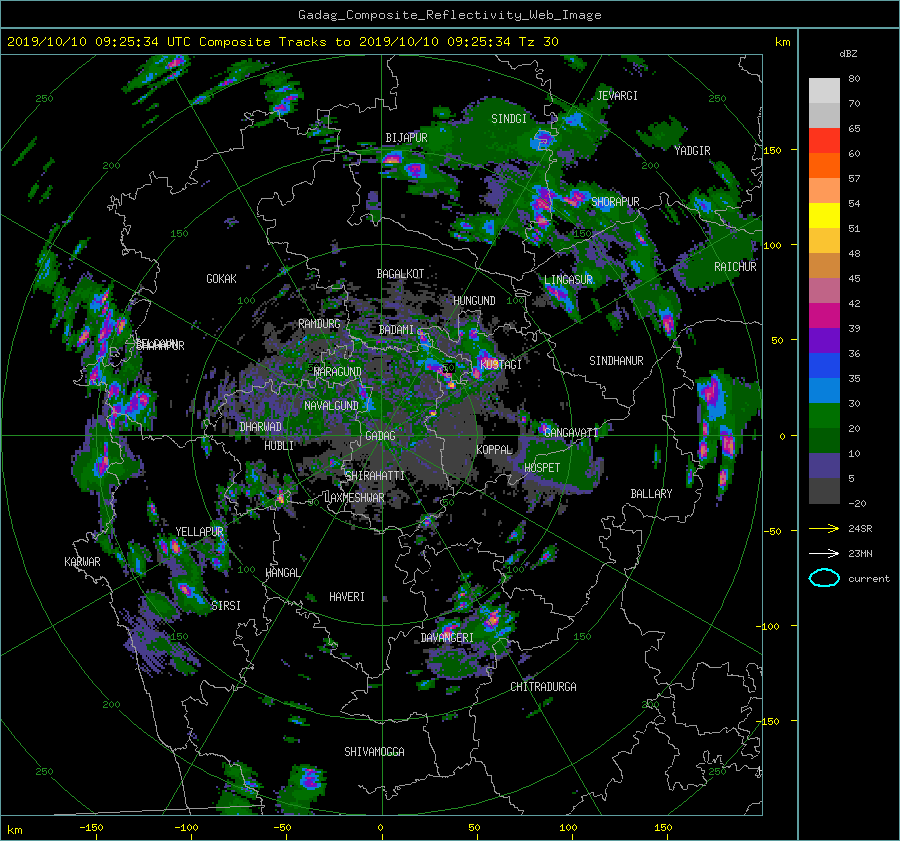
Task: Click the NAVALGUND city label
Action: tap(331, 406)
